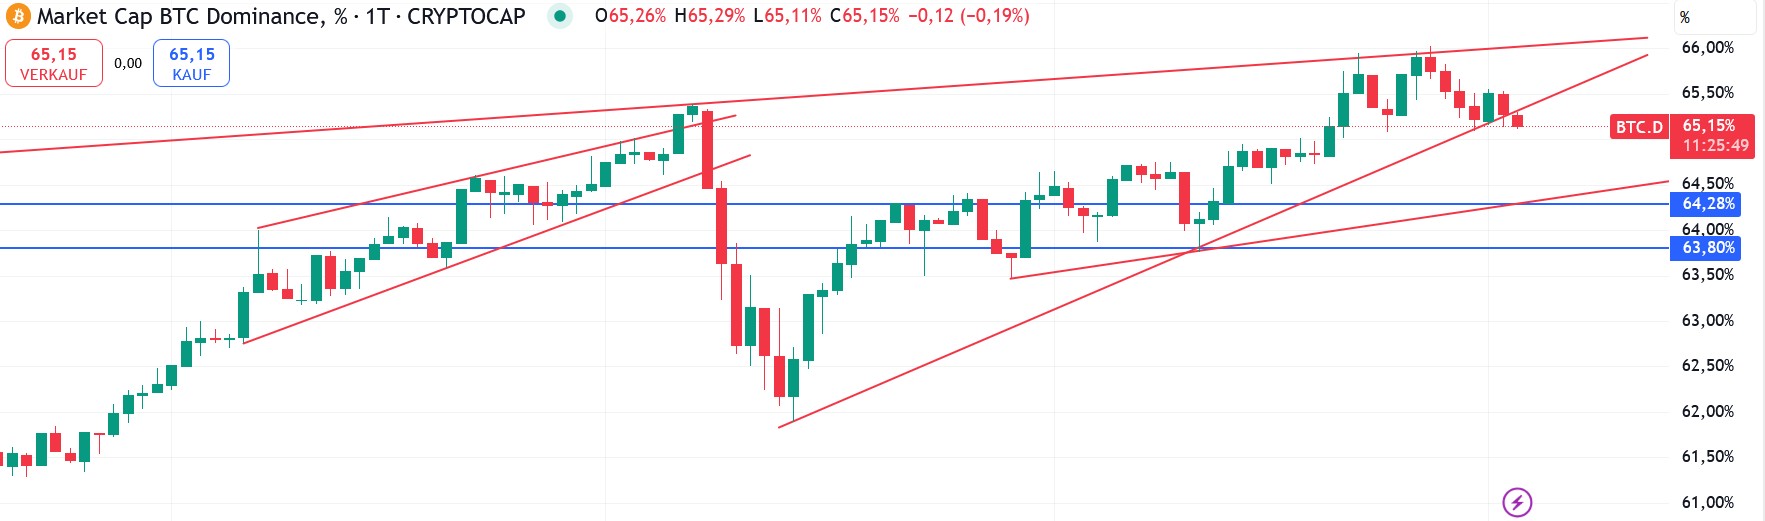Click the orange Bitcoin symbol icon
This screenshot has width=1765, height=521.
[x=18, y=16]
